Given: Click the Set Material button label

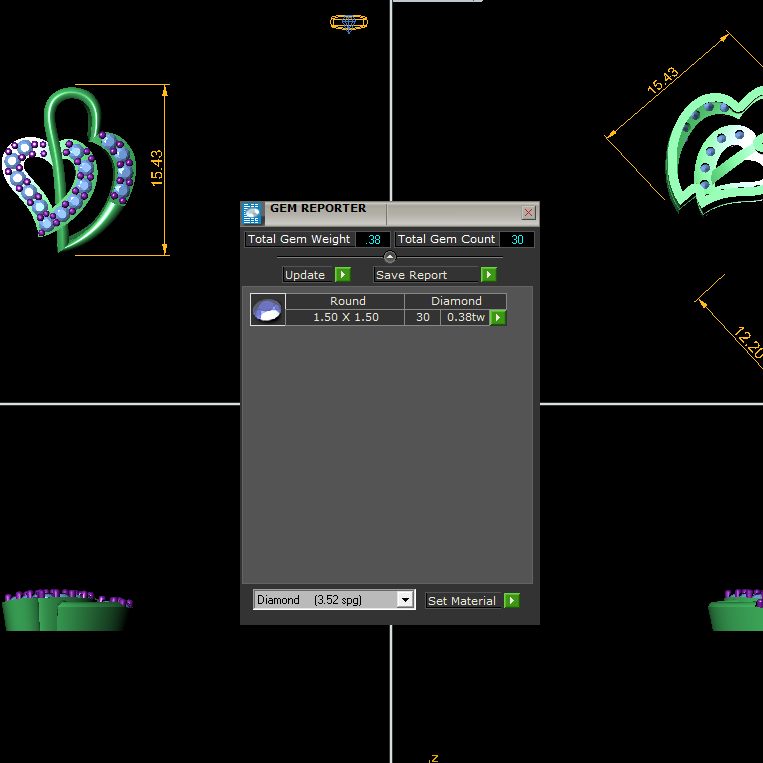Looking at the screenshot, I should tap(462, 601).
